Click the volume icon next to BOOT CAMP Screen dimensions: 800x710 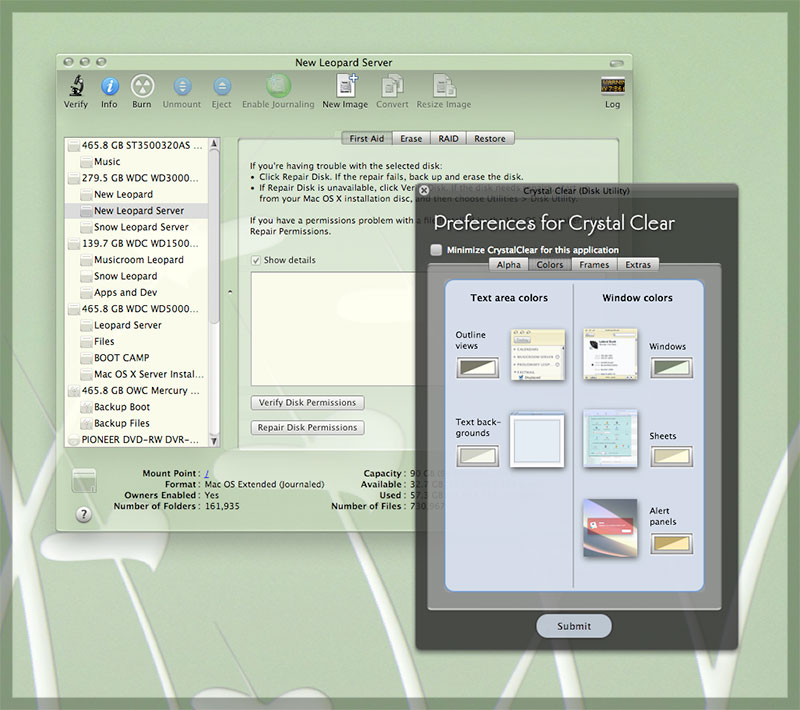point(86,358)
